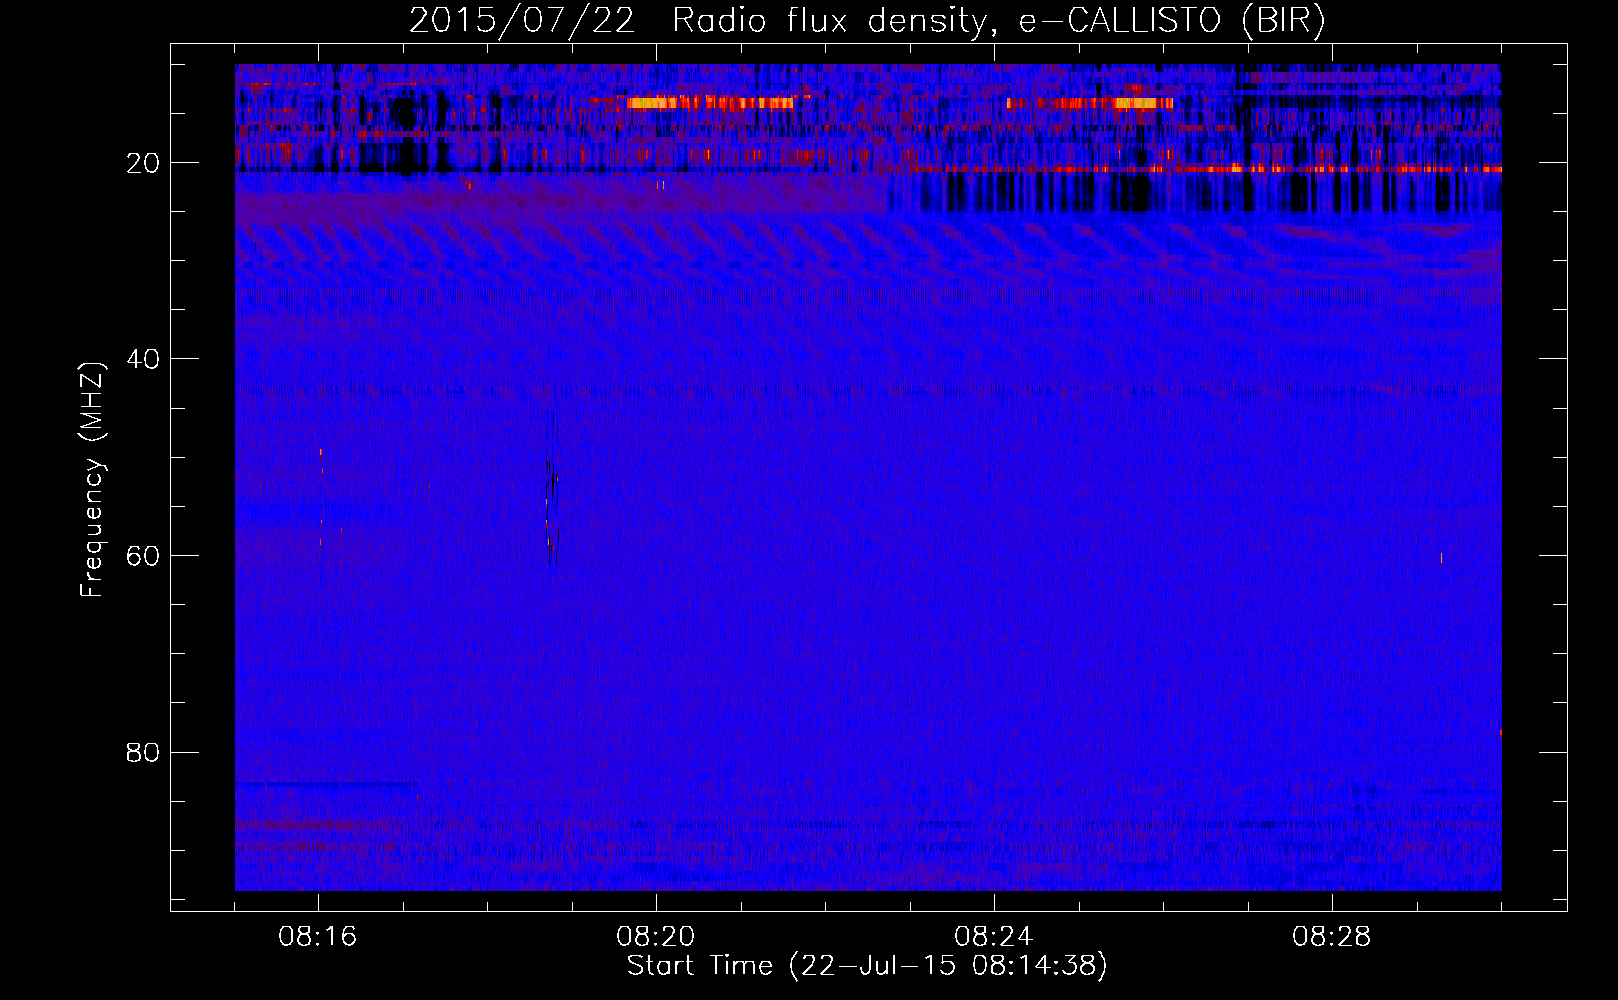The image size is (1618, 1000).
Task: Click the 'Frequency (MHZ)' axis label
Action: [92, 480]
